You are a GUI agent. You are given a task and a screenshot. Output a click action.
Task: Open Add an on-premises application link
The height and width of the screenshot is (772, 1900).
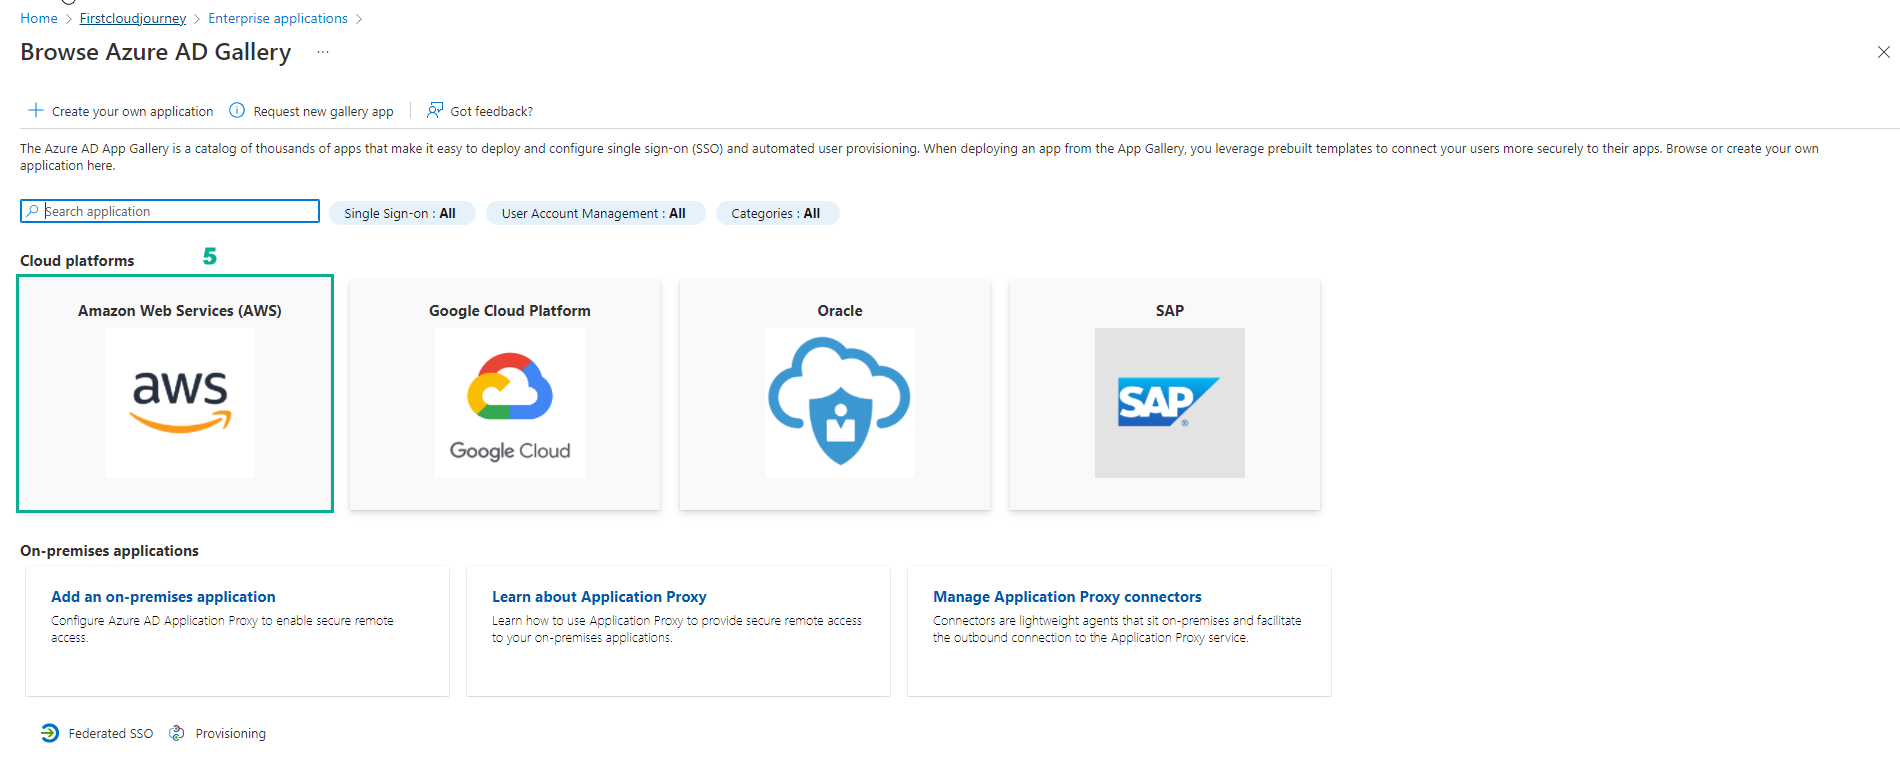pyautogui.click(x=163, y=597)
